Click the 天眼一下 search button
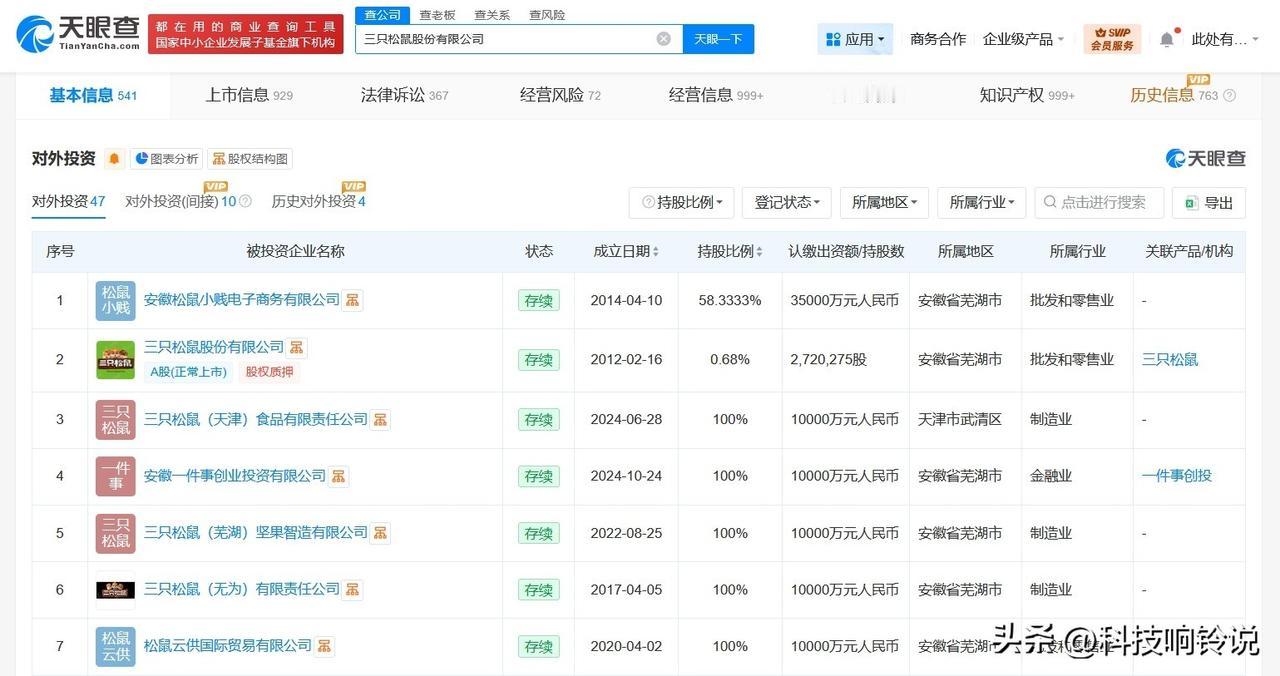The width and height of the screenshot is (1280, 676). tap(717, 38)
